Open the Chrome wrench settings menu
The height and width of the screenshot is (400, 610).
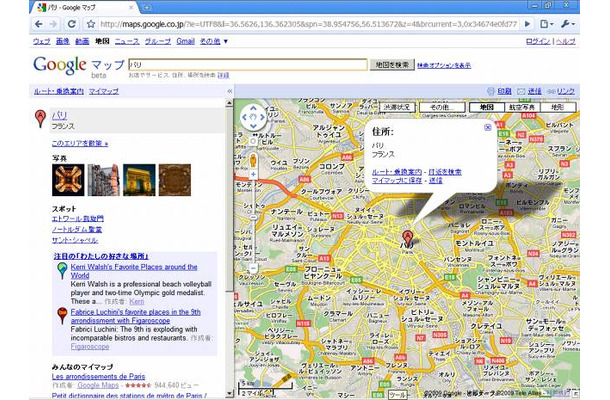(x=567, y=24)
